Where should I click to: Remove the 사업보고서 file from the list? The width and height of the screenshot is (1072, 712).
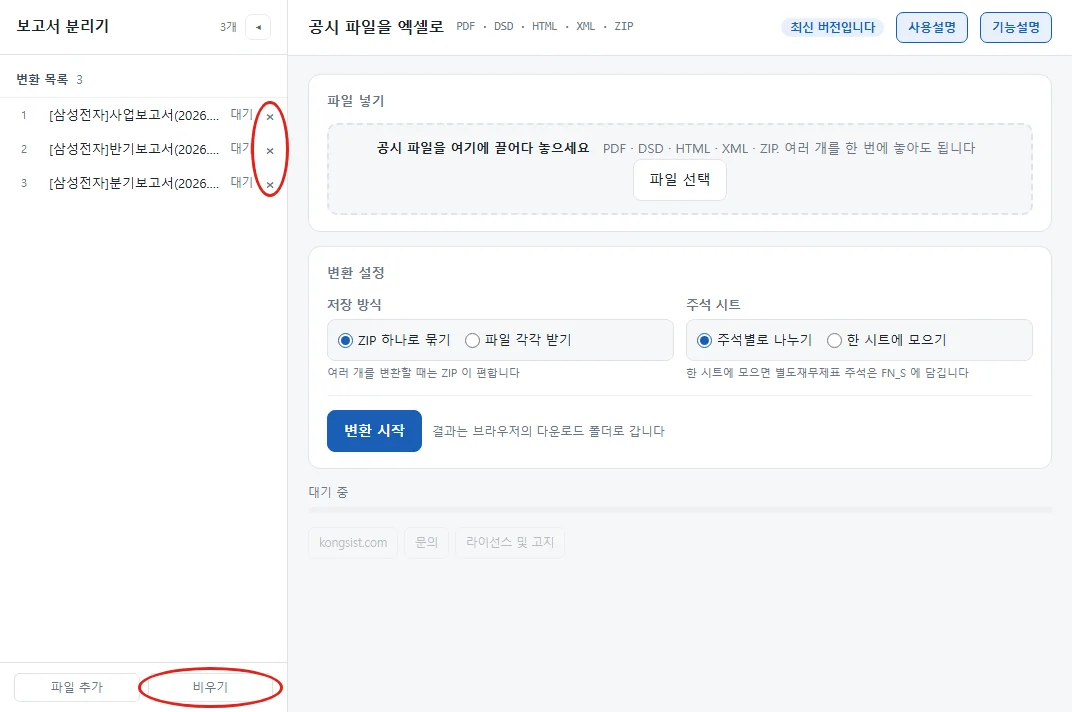pyautogui.click(x=270, y=116)
